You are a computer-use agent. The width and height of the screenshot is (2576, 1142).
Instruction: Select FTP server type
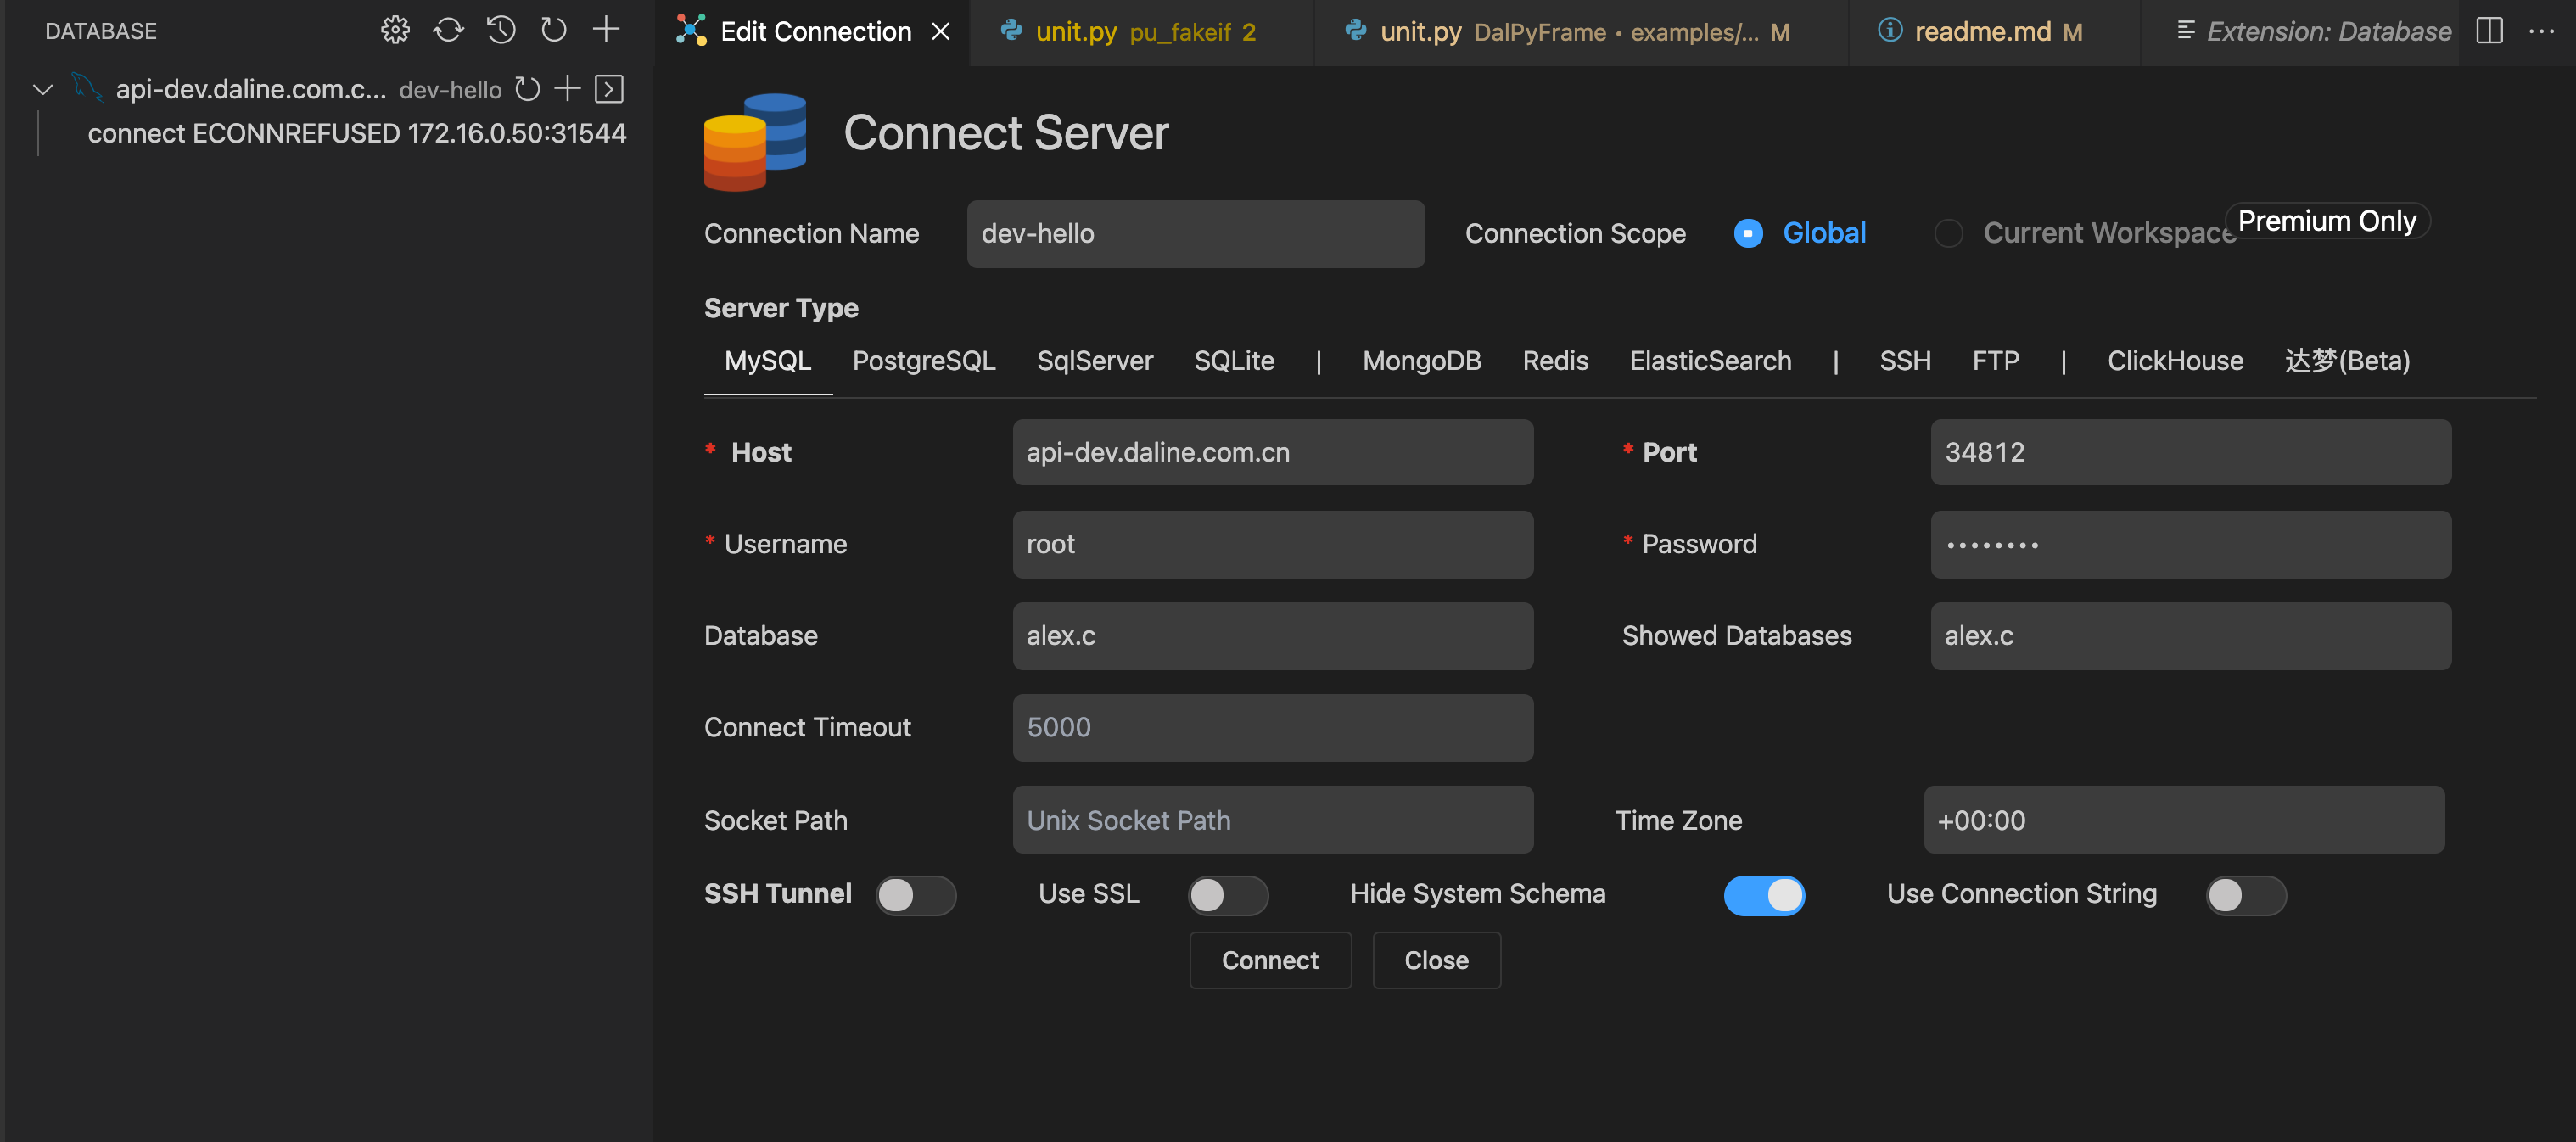click(1995, 361)
